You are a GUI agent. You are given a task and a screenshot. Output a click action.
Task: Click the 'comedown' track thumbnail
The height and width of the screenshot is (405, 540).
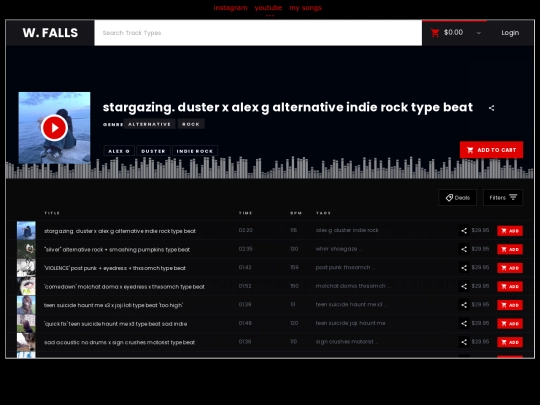click(26, 287)
